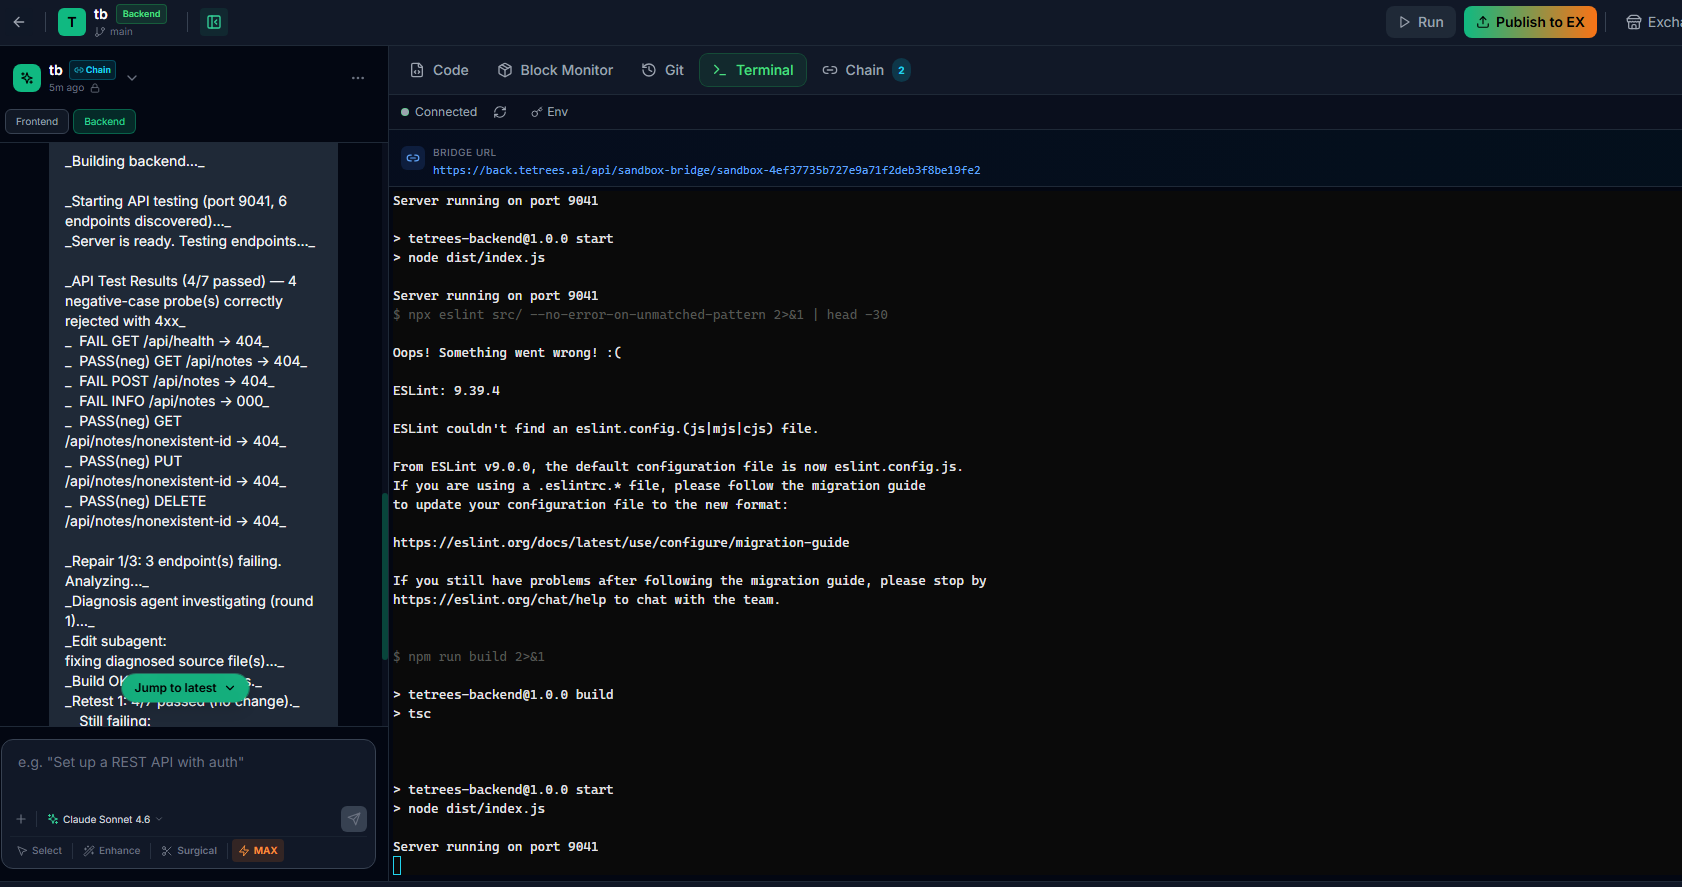Click the BRIDGE URL label
Viewport: 1682px width, 887px height.
pyautogui.click(x=464, y=153)
